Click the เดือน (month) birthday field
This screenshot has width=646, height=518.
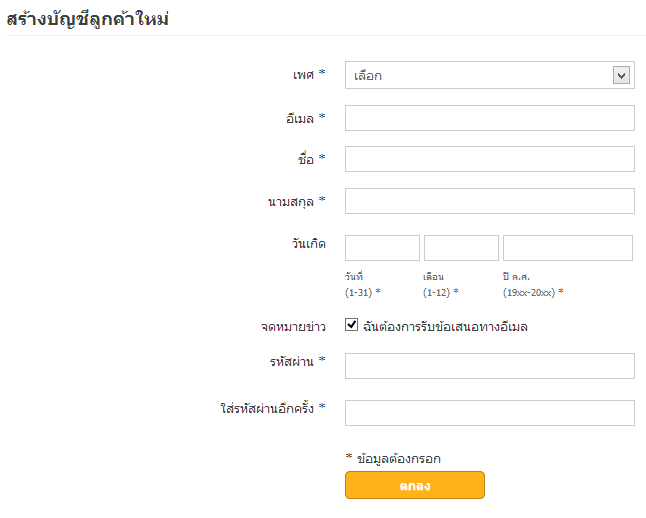(x=461, y=248)
